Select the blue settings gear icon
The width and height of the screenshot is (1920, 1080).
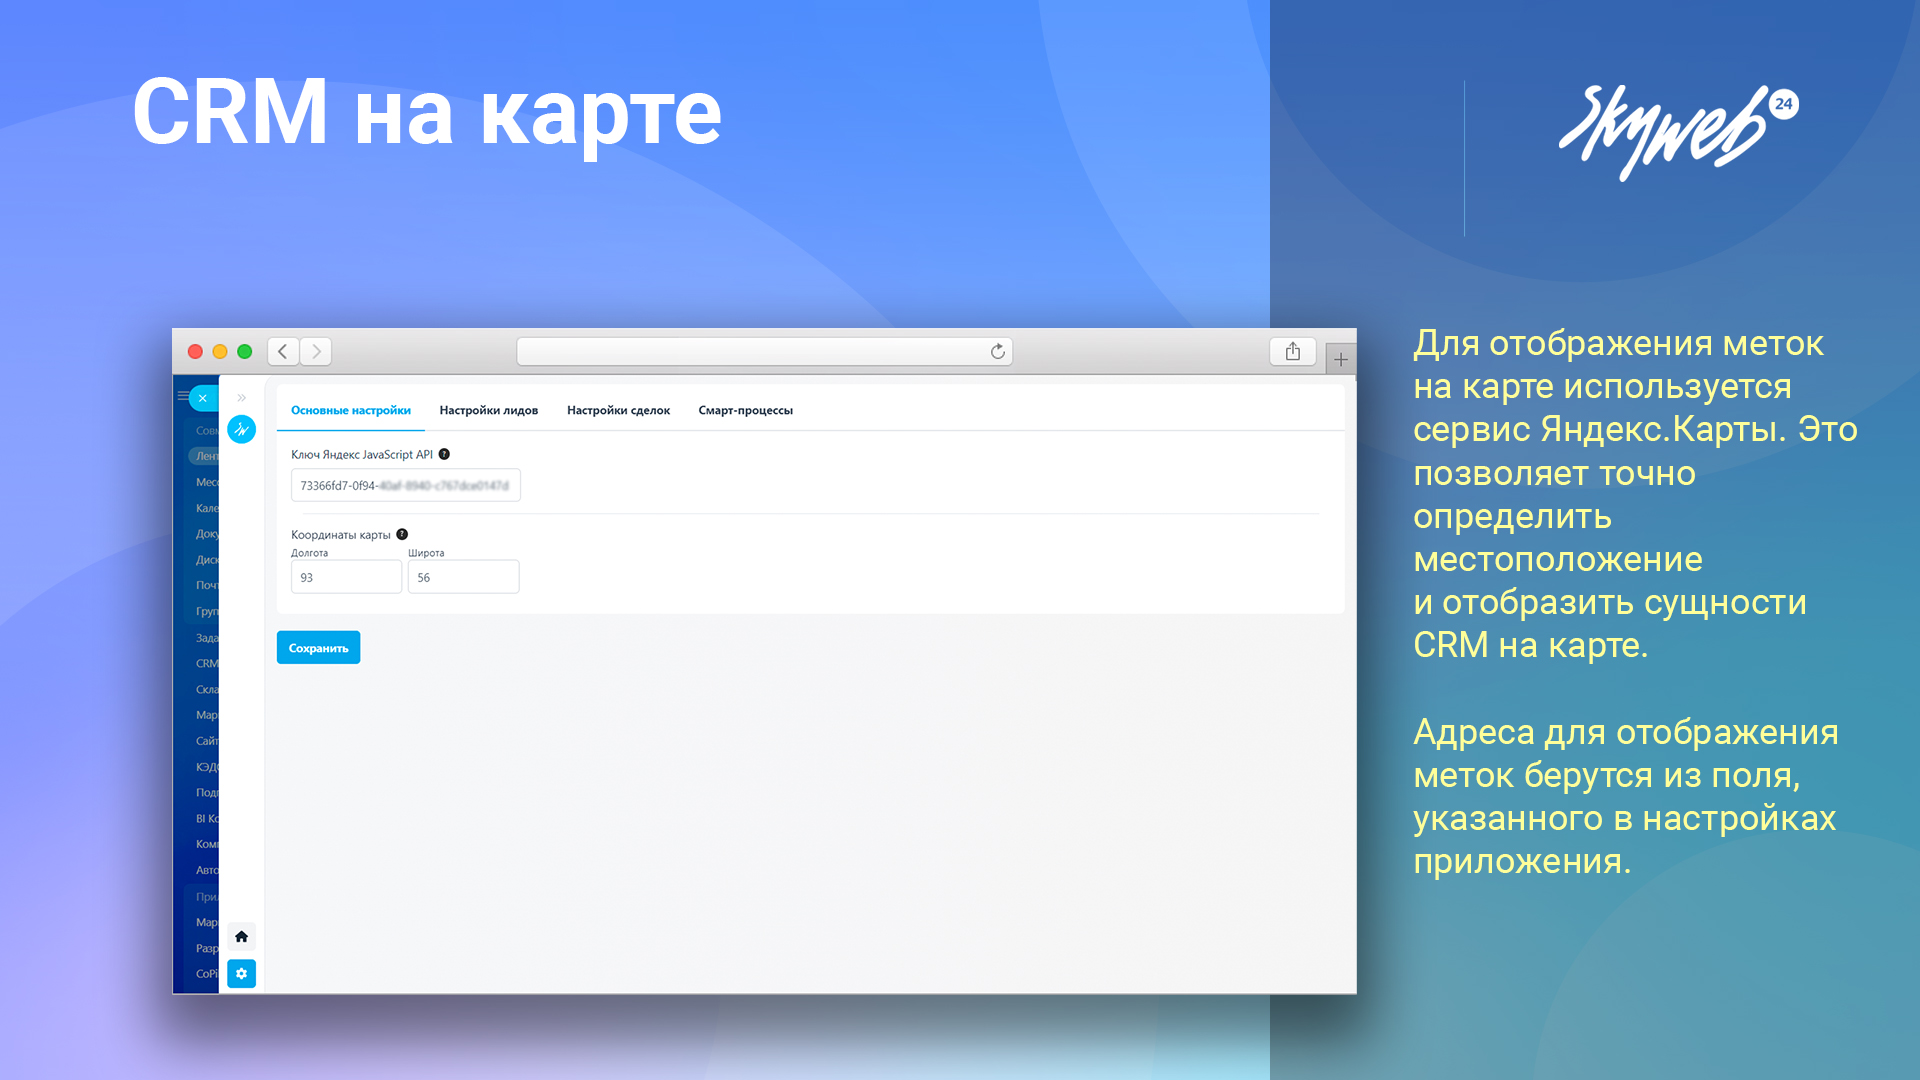(x=241, y=973)
